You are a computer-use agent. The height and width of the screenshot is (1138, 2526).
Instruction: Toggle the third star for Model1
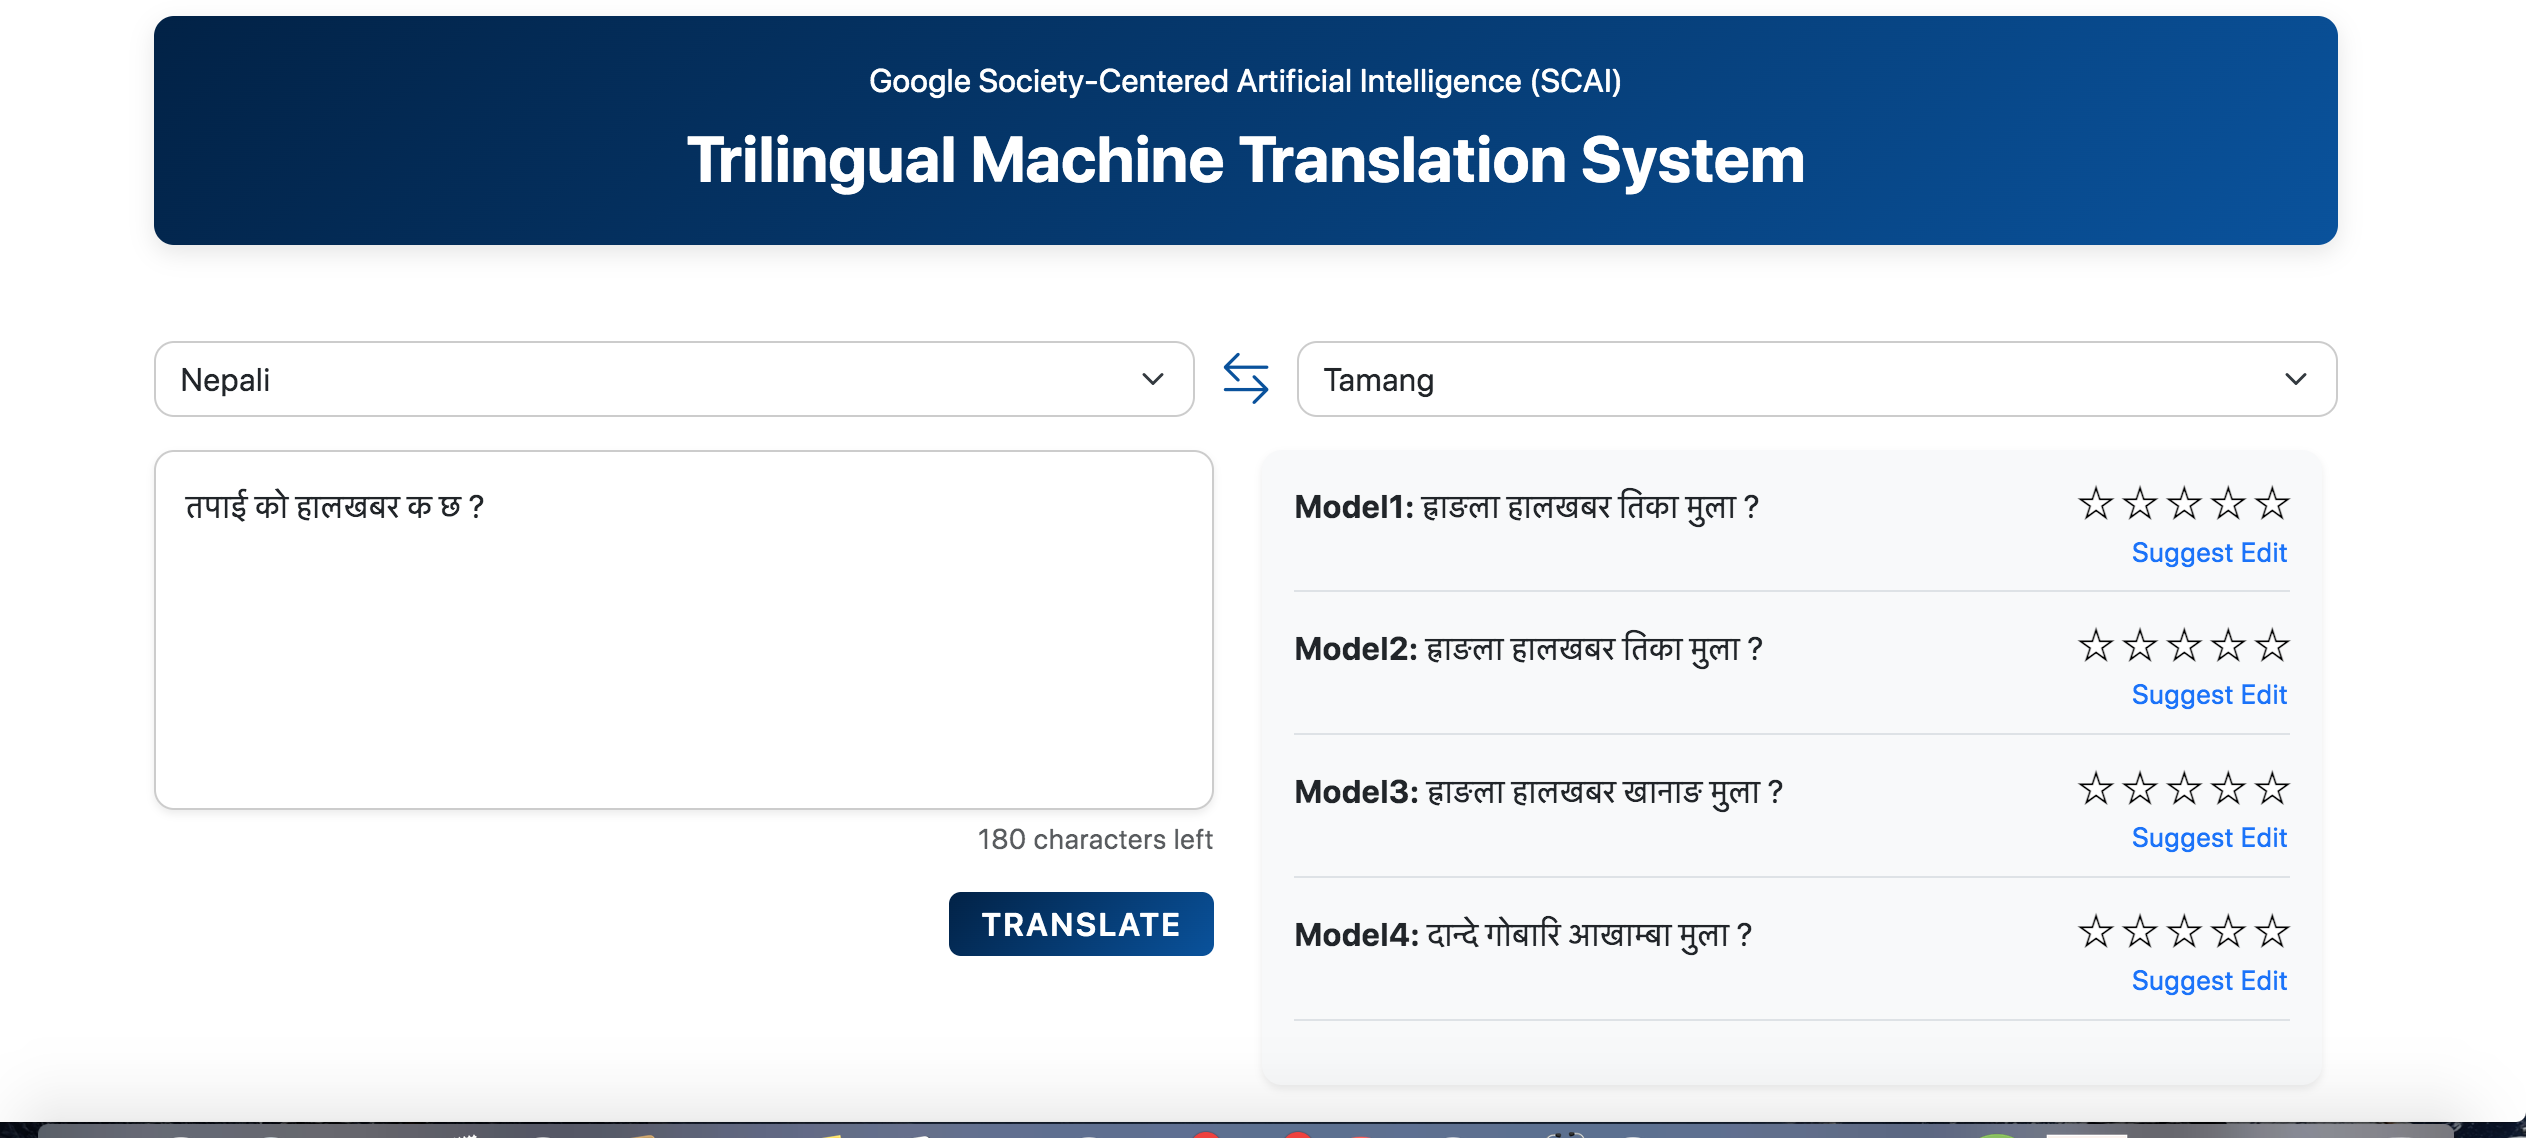2183,506
